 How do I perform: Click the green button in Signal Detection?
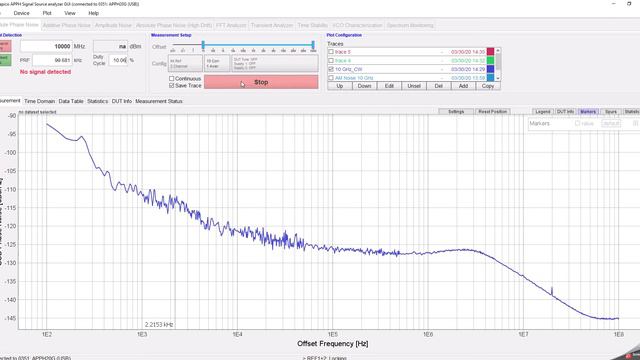point(4,60)
